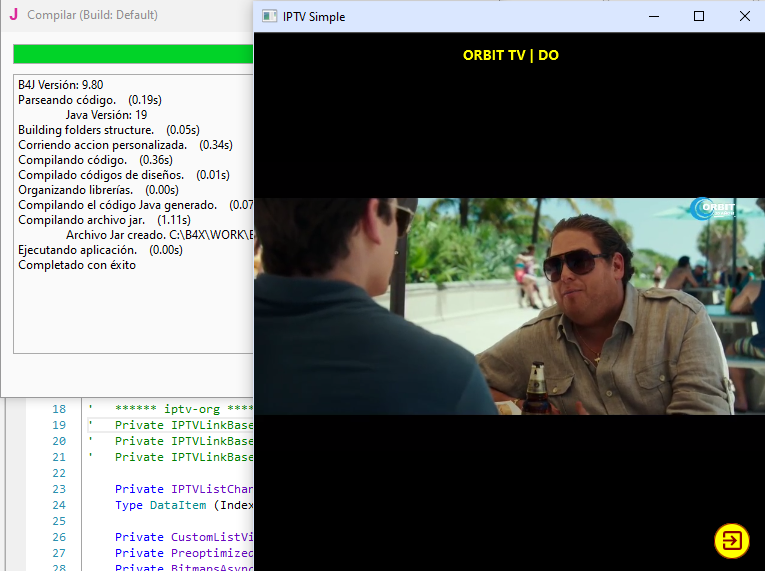
Task: Click line number 18 in code editor
Action: click(x=59, y=409)
